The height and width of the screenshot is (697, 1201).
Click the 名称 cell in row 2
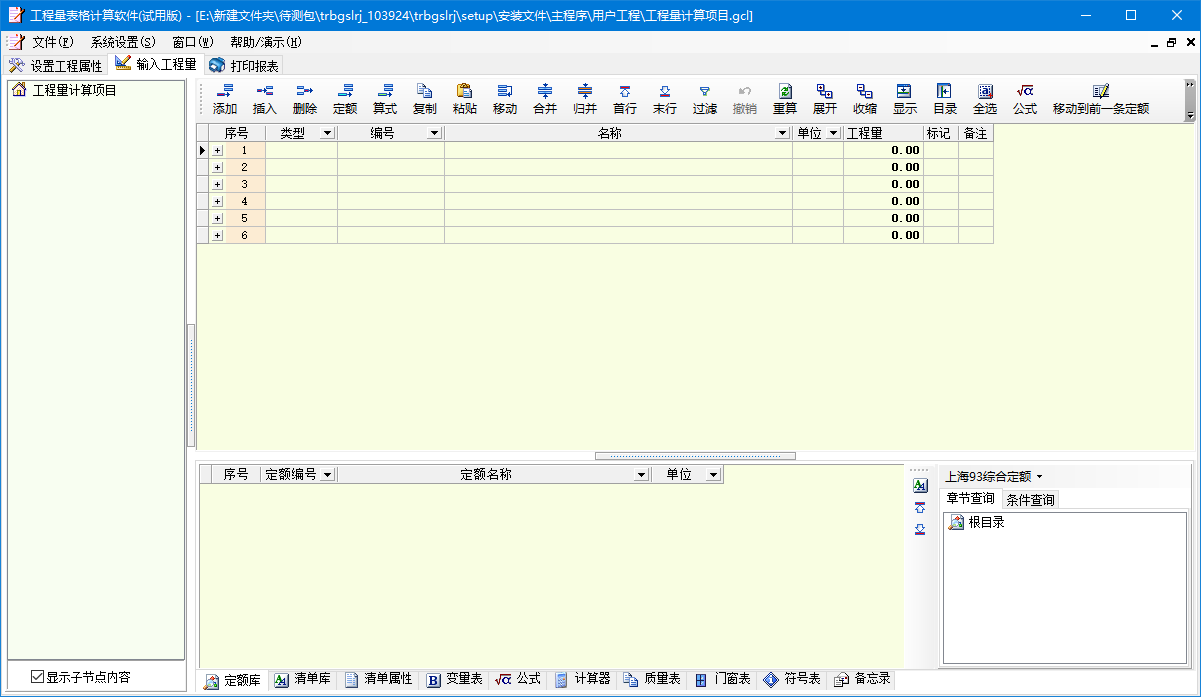618,168
